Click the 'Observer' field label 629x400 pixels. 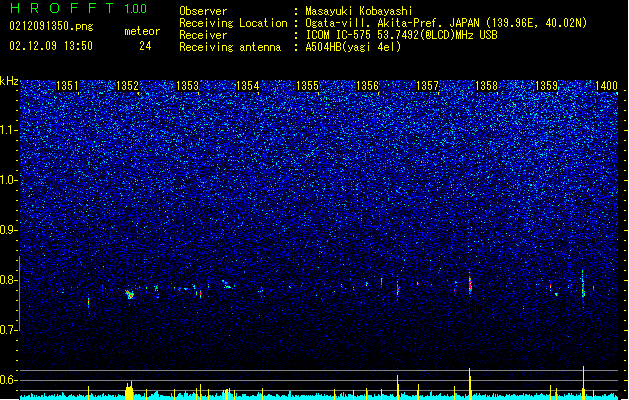pos(203,11)
